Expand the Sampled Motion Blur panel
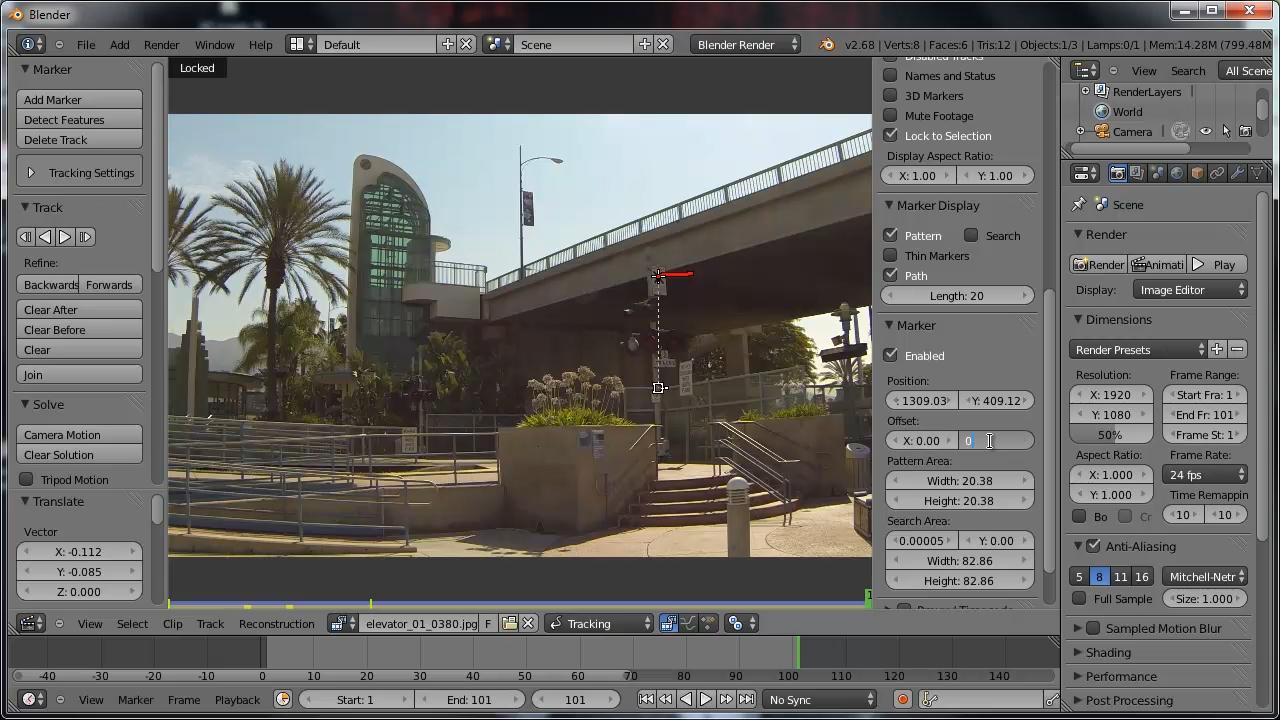 tap(1079, 628)
